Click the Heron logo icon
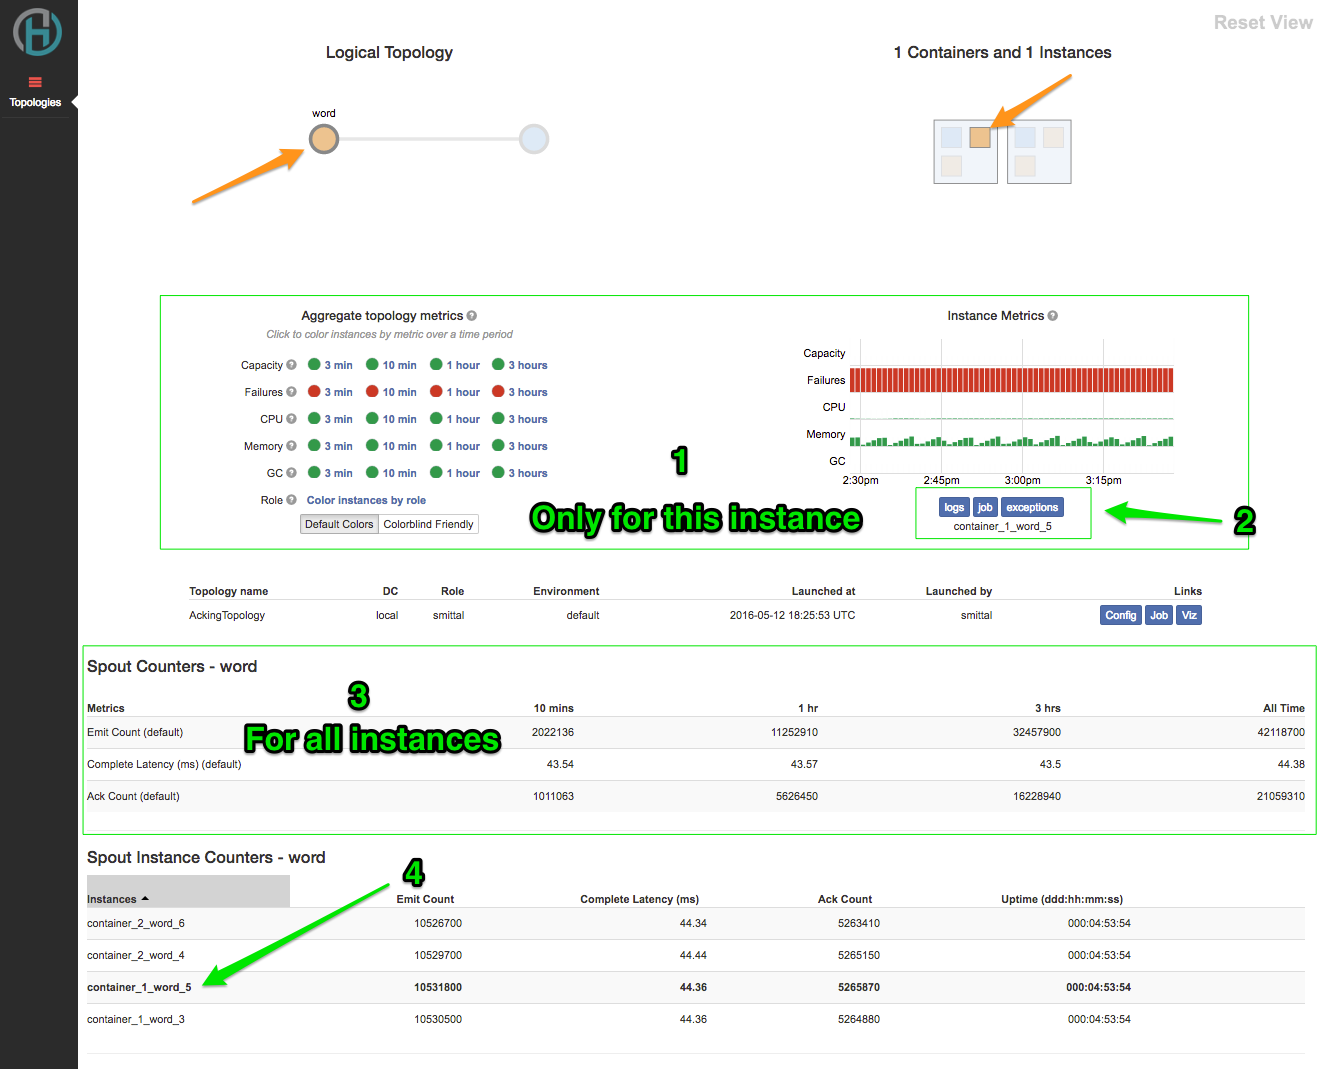Viewport: 1324px width, 1069px height. 37,31
